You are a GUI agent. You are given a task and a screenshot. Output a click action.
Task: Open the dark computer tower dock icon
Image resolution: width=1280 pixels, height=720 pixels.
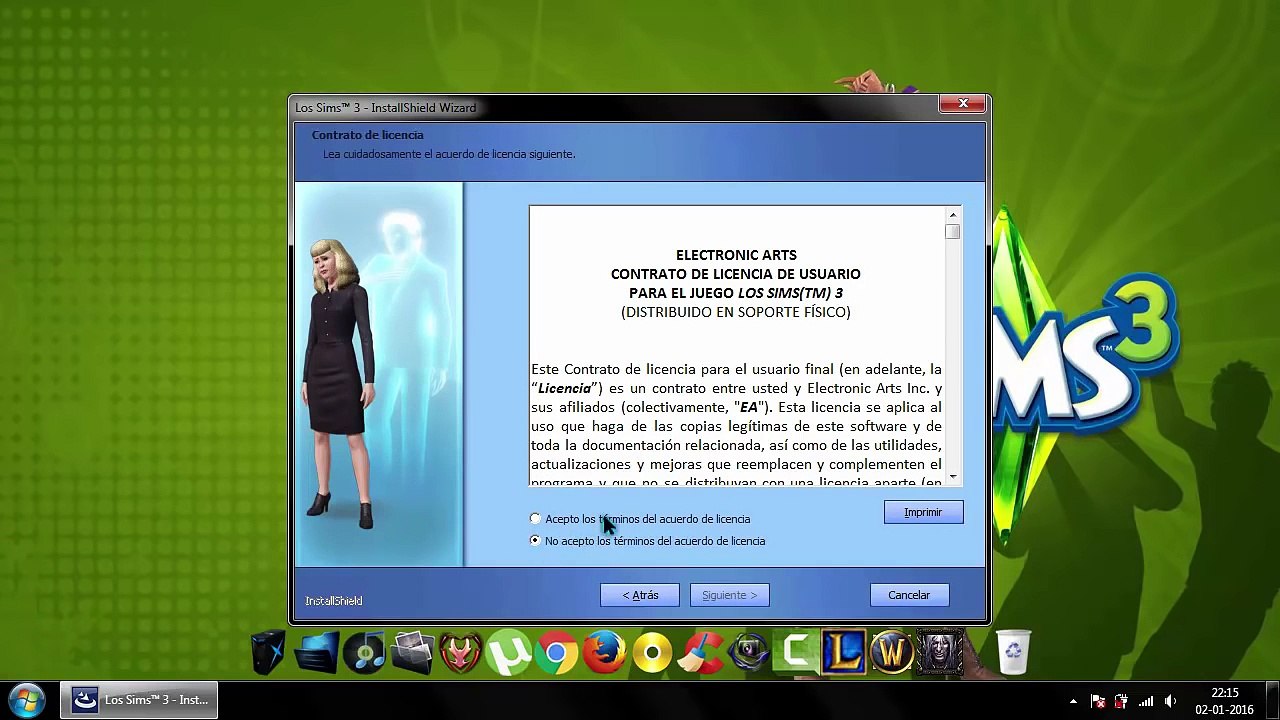269,654
